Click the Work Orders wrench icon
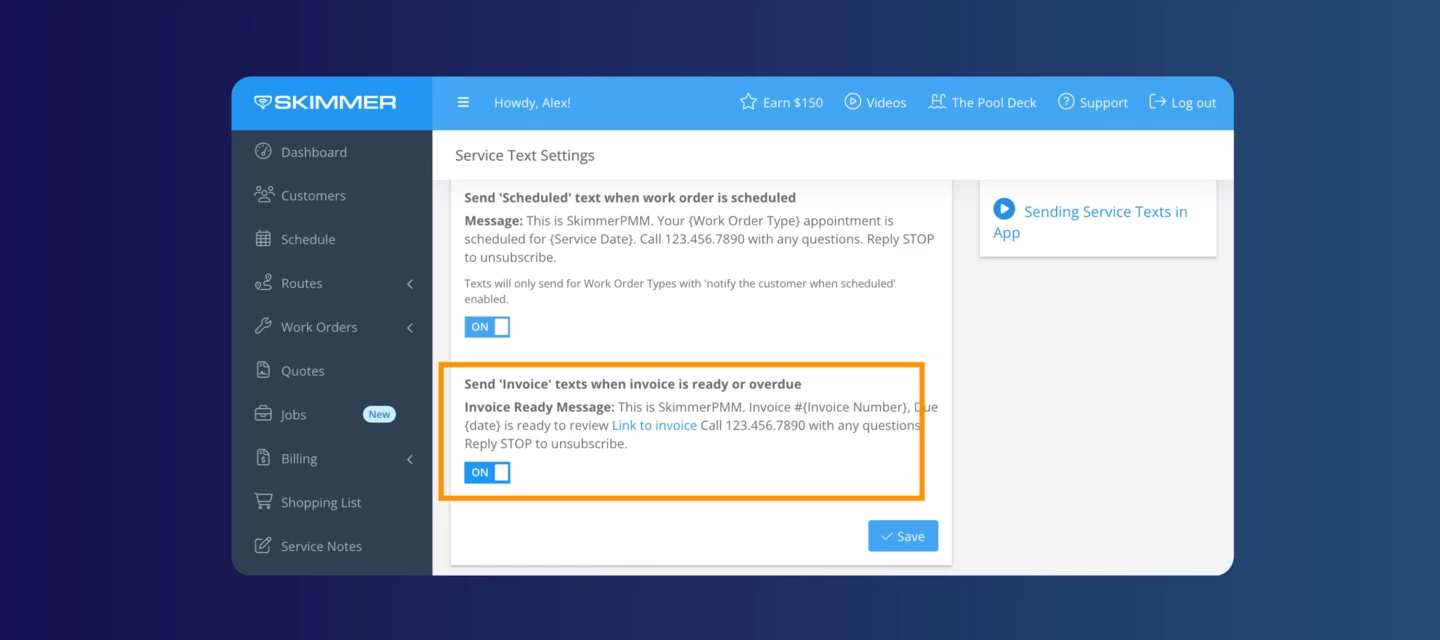 (263, 326)
